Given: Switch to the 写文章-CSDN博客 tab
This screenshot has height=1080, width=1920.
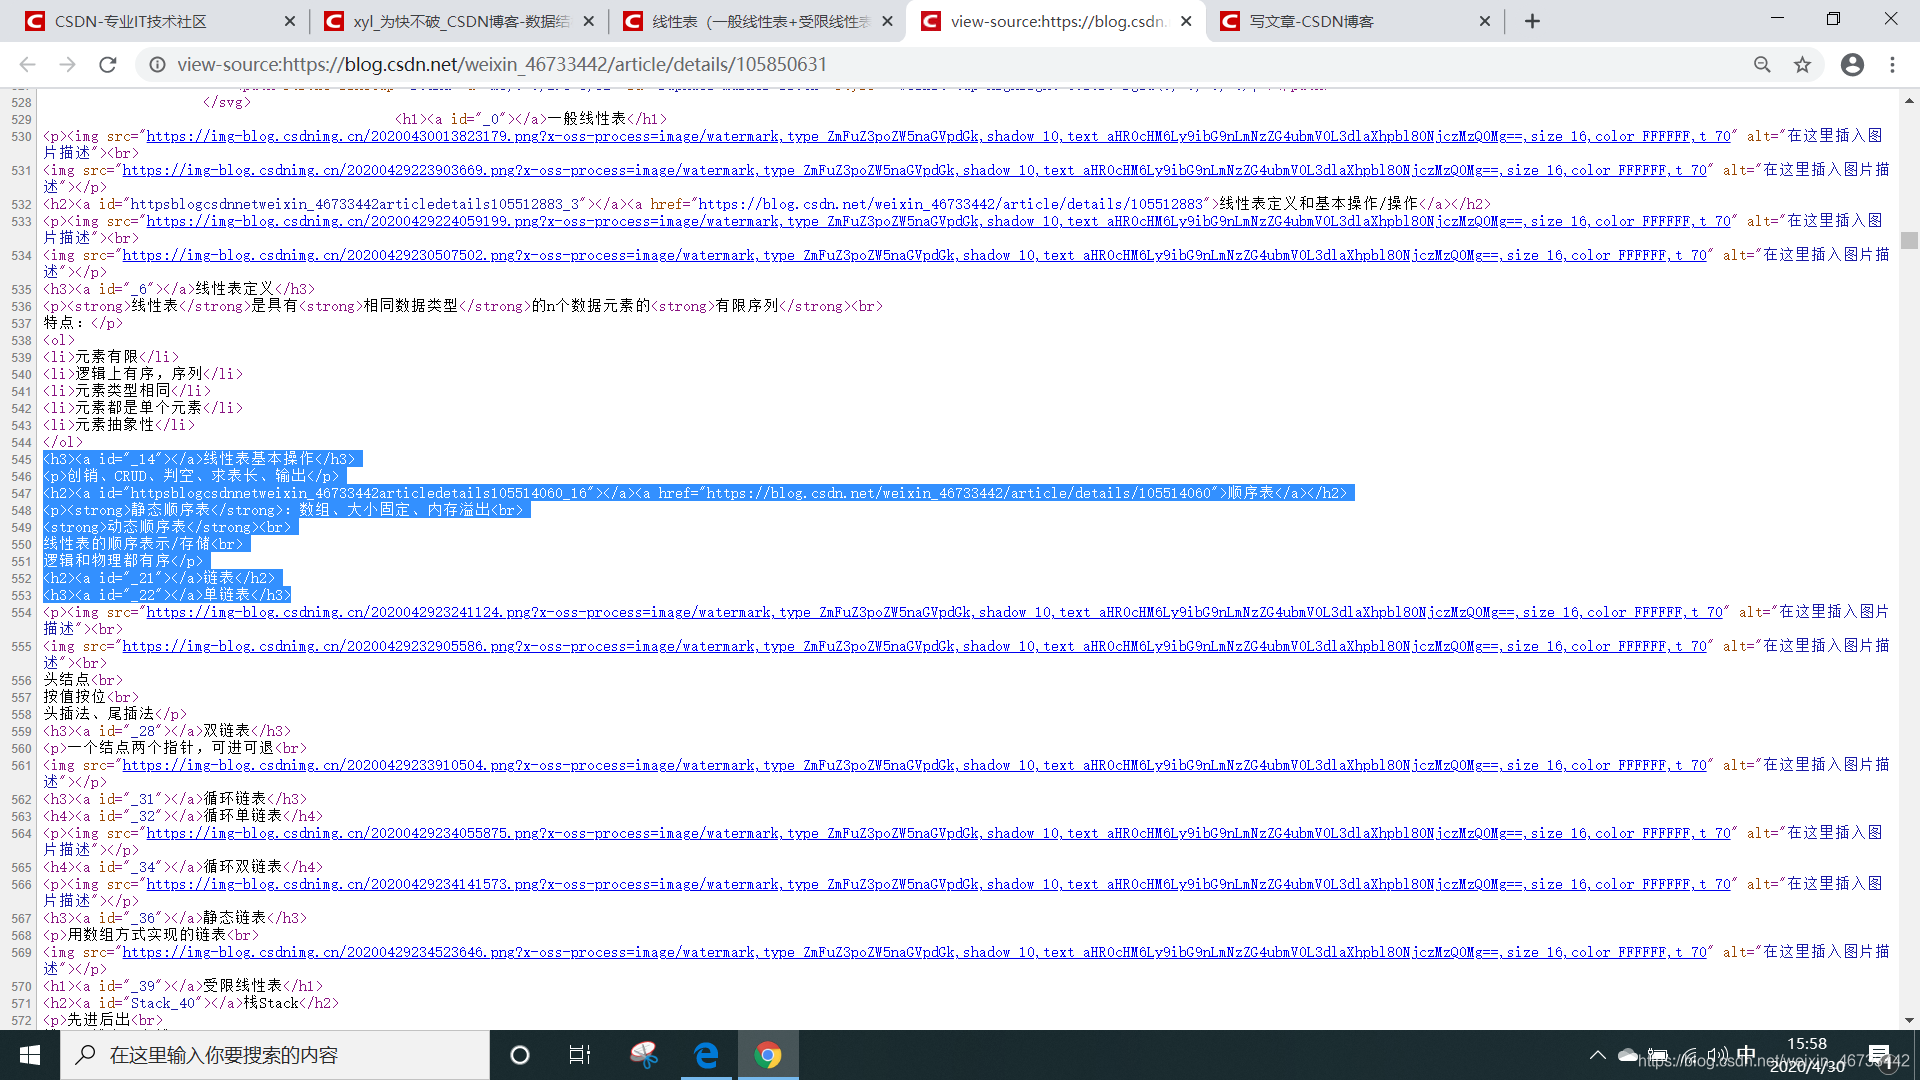Looking at the screenshot, I should (x=1354, y=21).
